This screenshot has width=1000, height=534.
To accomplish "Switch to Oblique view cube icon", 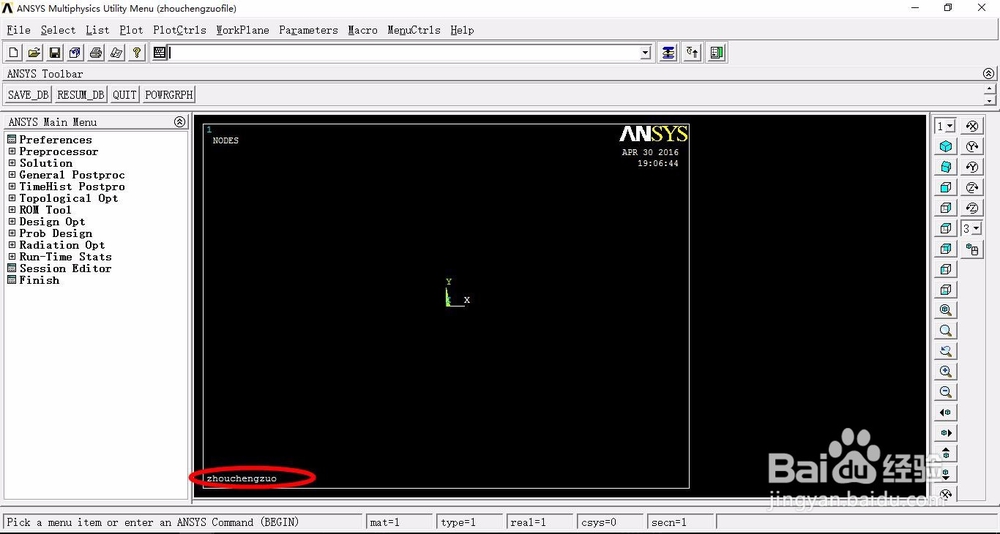I will (x=946, y=167).
